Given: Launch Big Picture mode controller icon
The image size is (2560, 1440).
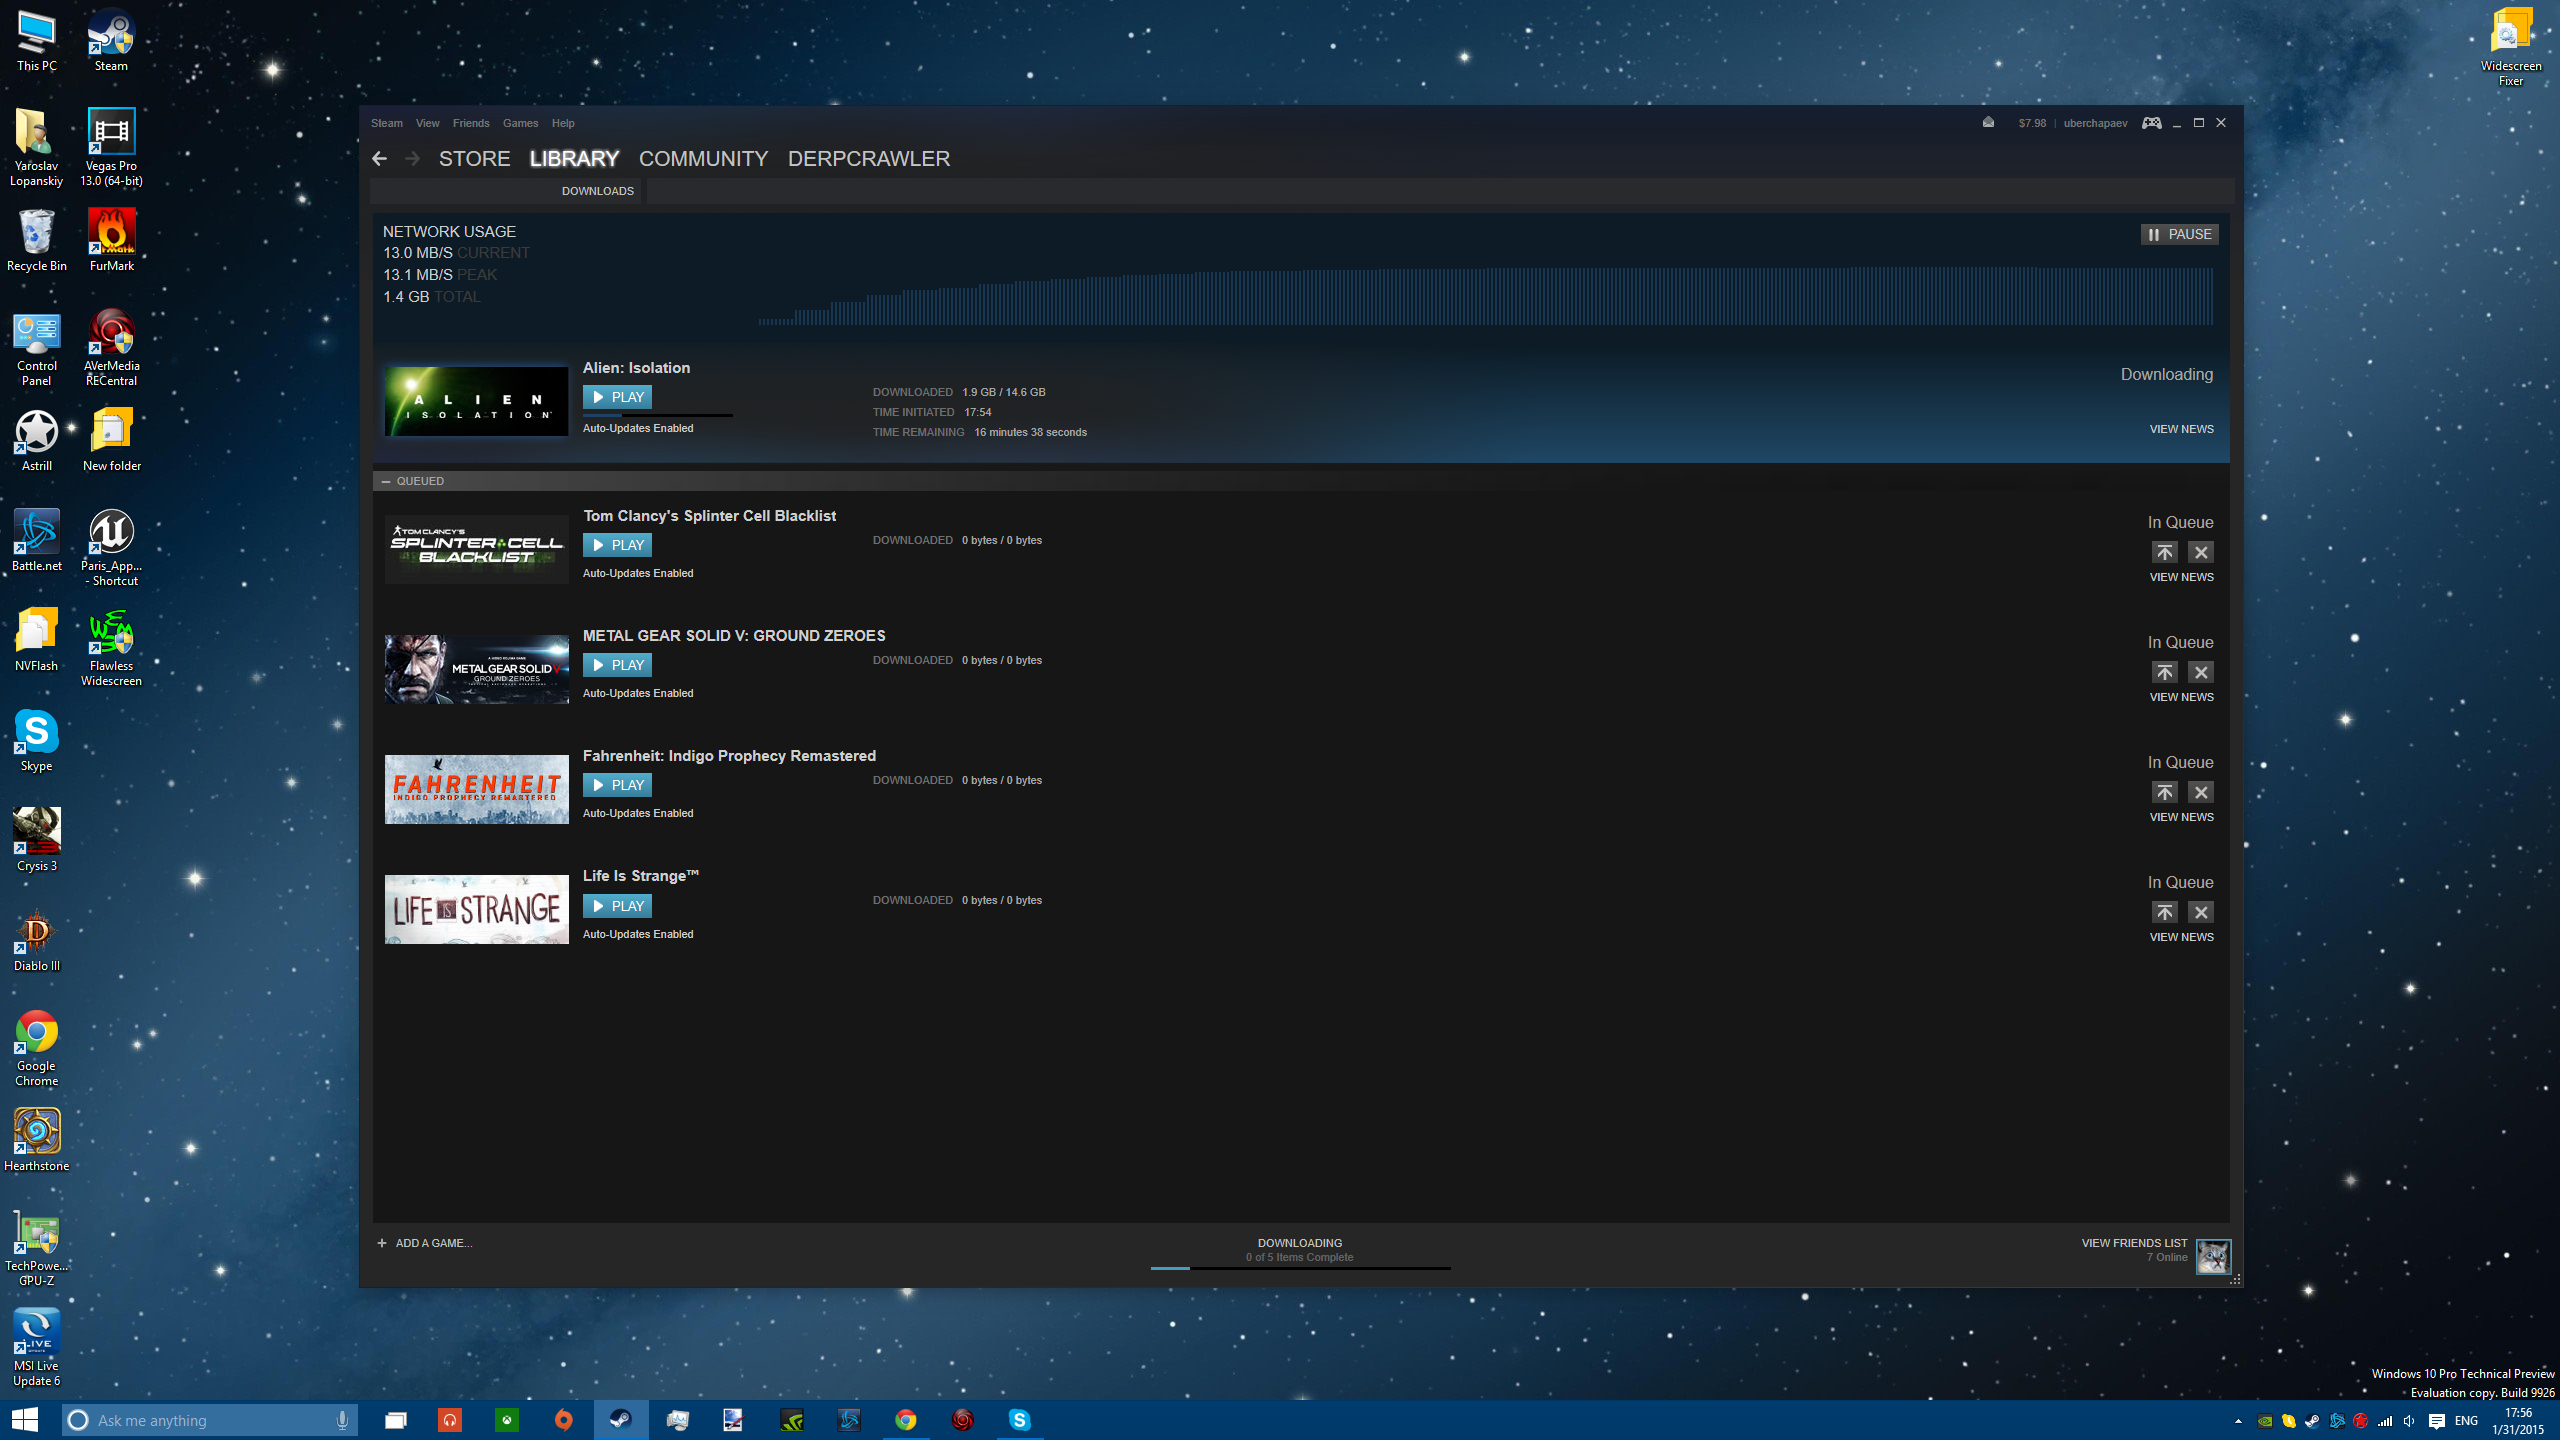Looking at the screenshot, I should [x=2151, y=122].
